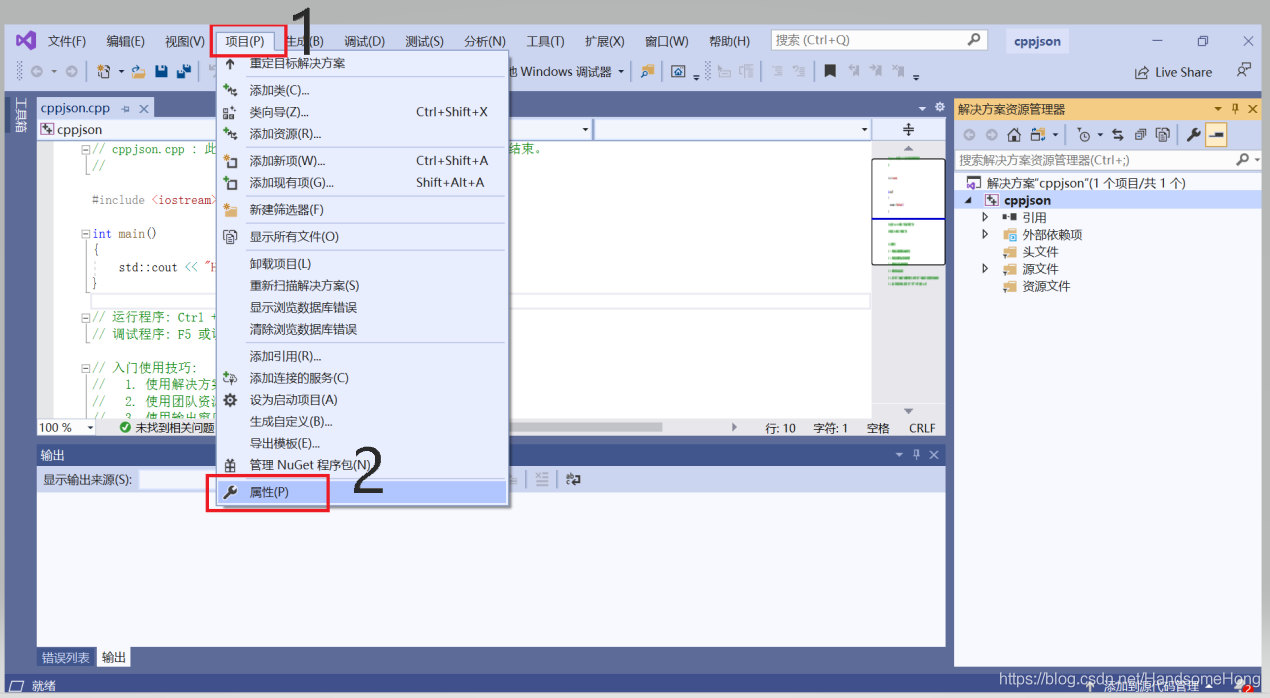1270x698 pixels.
Task: Click the Show All Files icon in Solution Explorer
Action: [1162, 135]
